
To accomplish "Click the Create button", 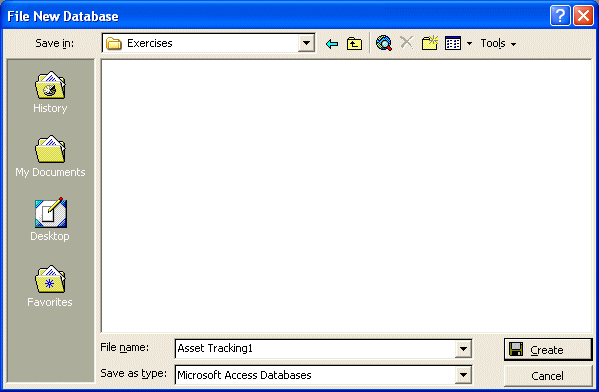I will coord(548,349).
